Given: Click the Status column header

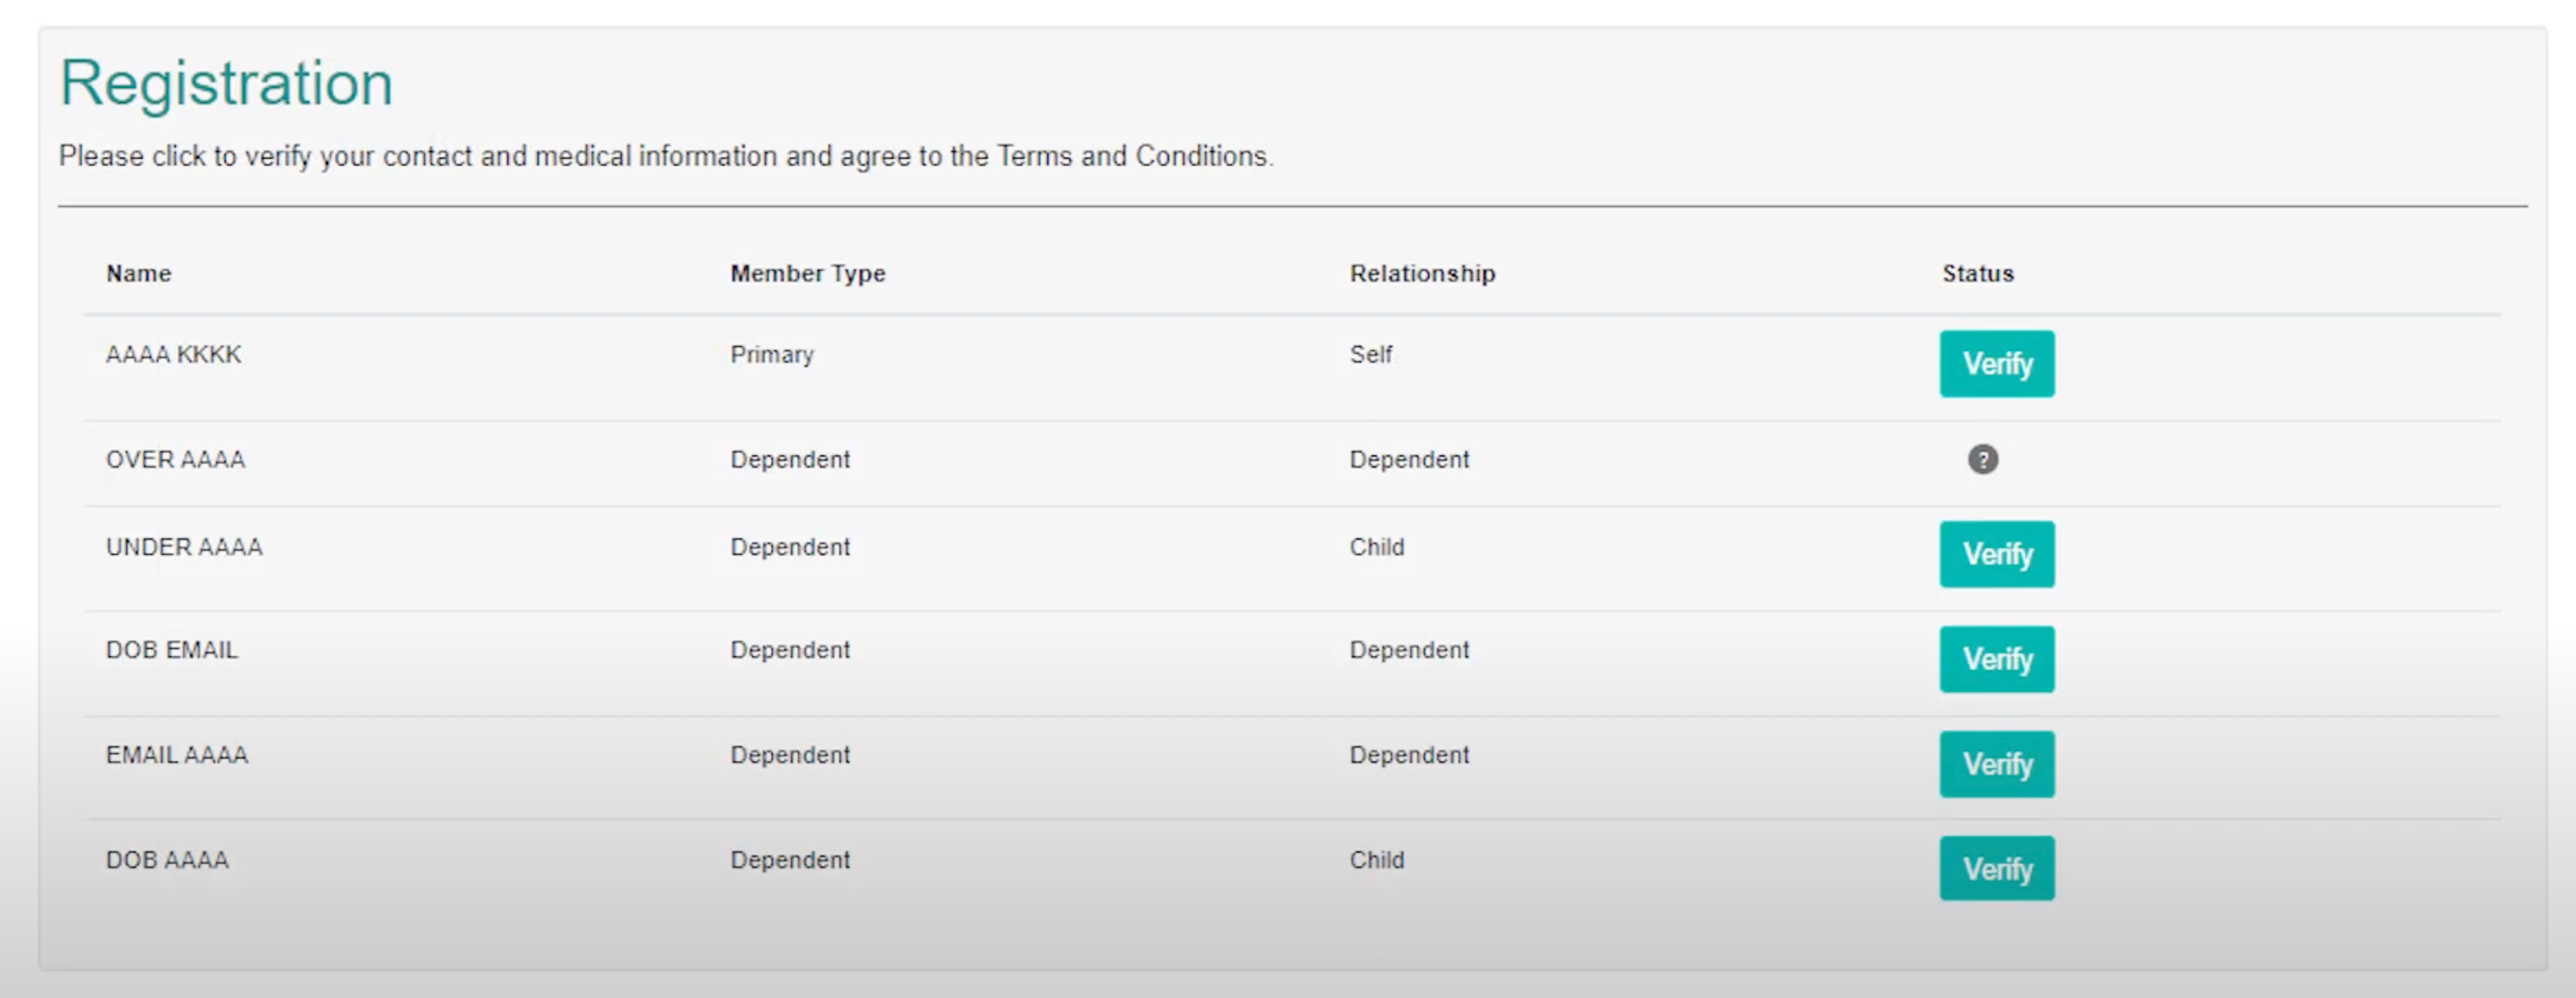Looking at the screenshot, I should point(1977,273).
